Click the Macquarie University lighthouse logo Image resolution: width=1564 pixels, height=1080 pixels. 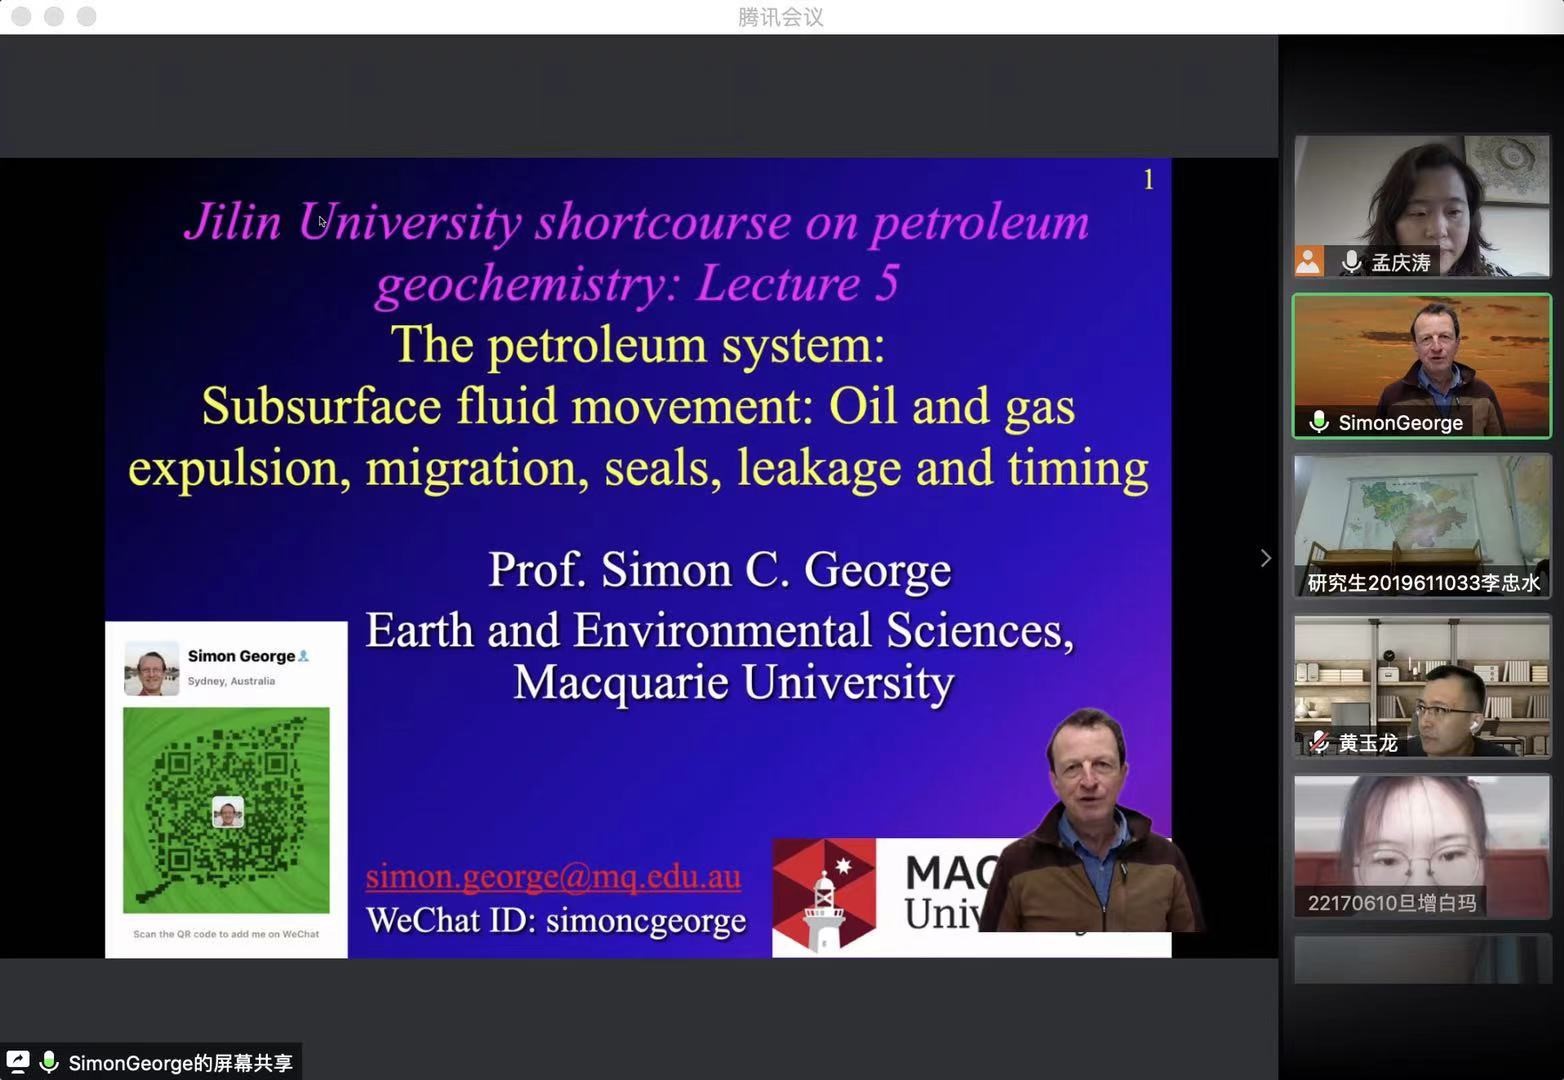point(823,895)
